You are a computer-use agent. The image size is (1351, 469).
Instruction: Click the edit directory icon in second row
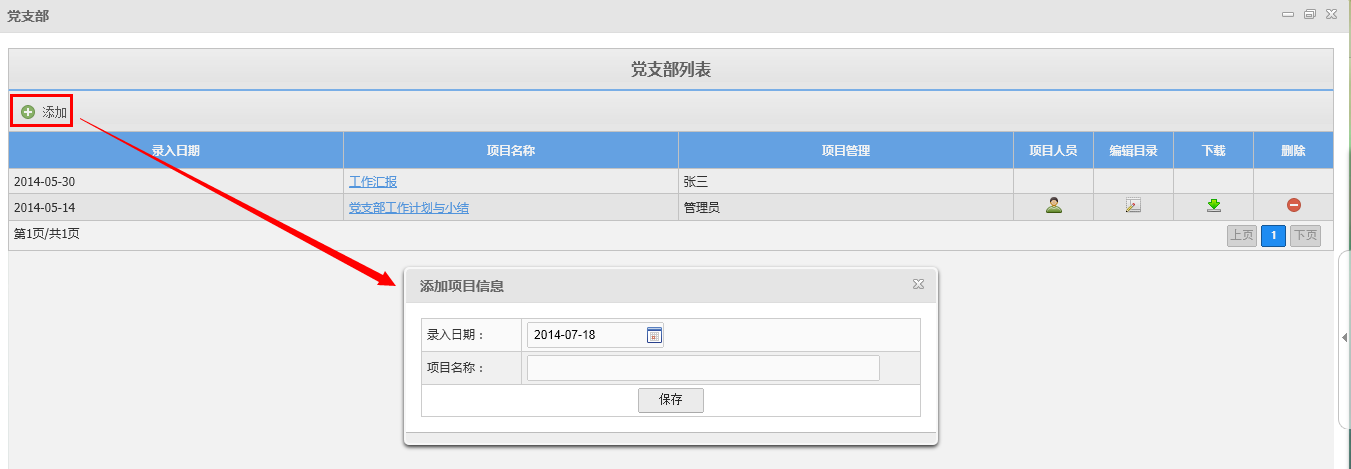tap(1133, 206)
